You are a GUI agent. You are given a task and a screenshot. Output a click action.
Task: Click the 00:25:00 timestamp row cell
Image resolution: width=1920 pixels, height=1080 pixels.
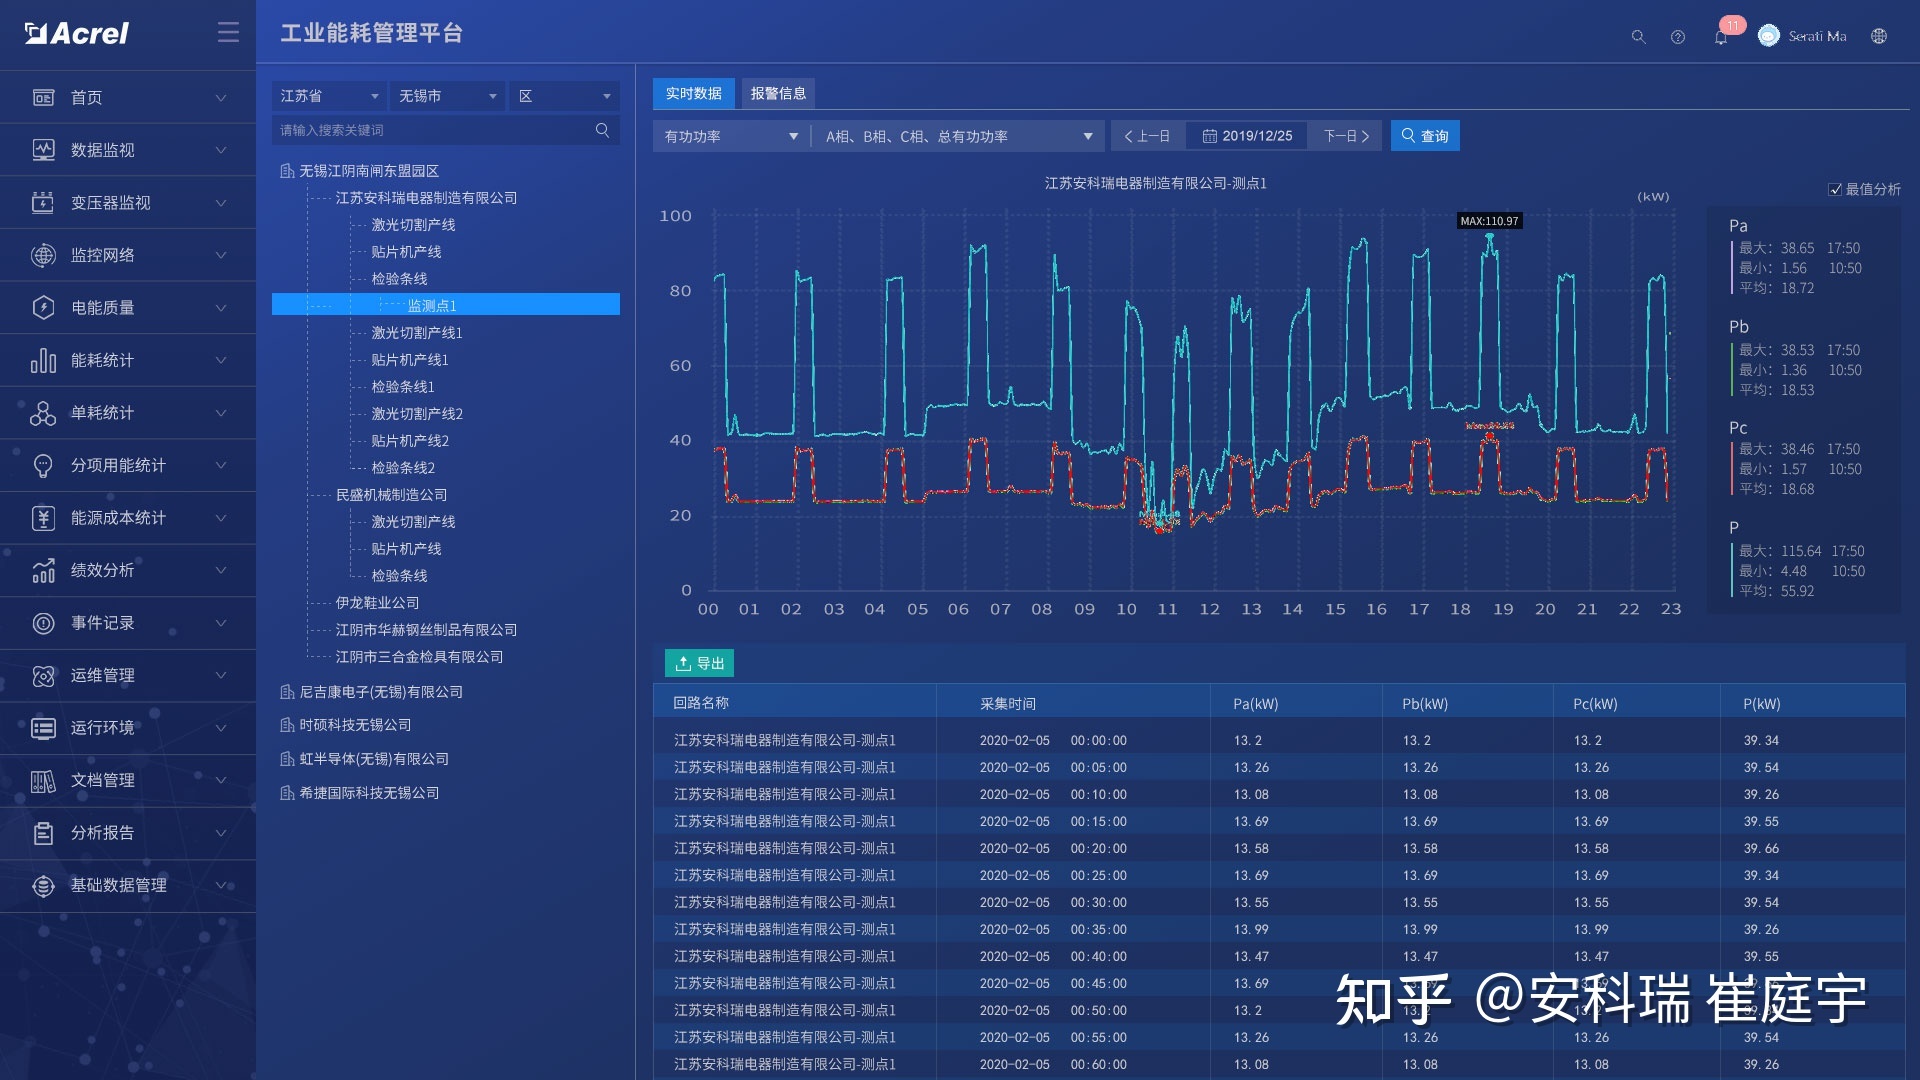[x=1098, y=875]
